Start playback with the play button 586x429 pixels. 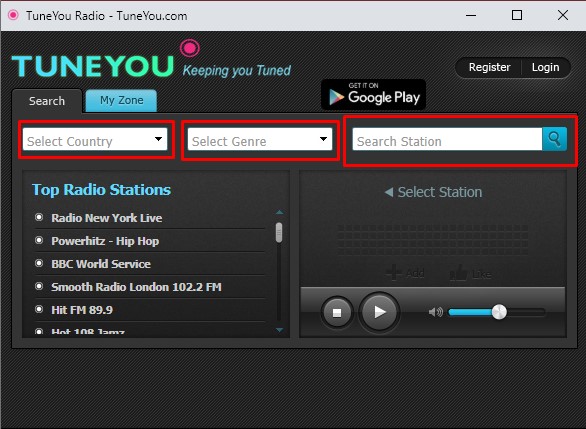(379, 312)
